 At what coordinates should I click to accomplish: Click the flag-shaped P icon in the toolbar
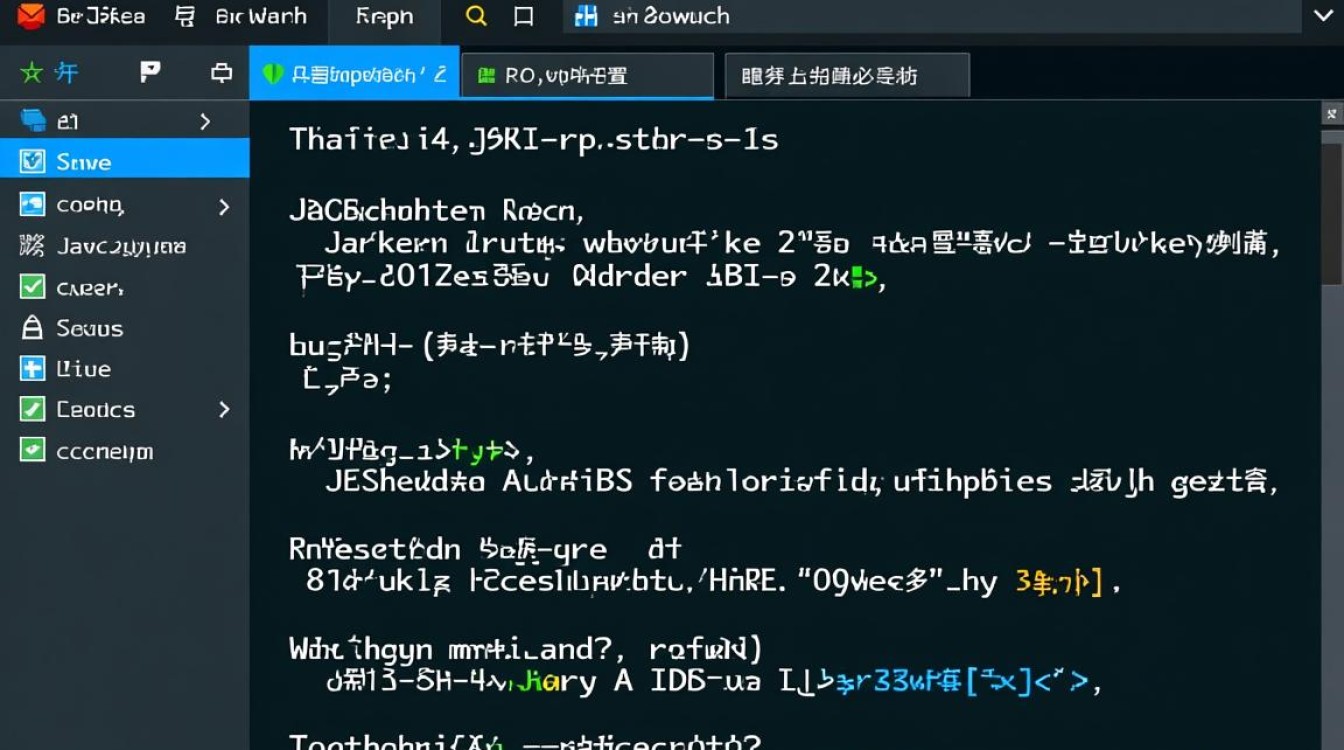tap(150, 72)
